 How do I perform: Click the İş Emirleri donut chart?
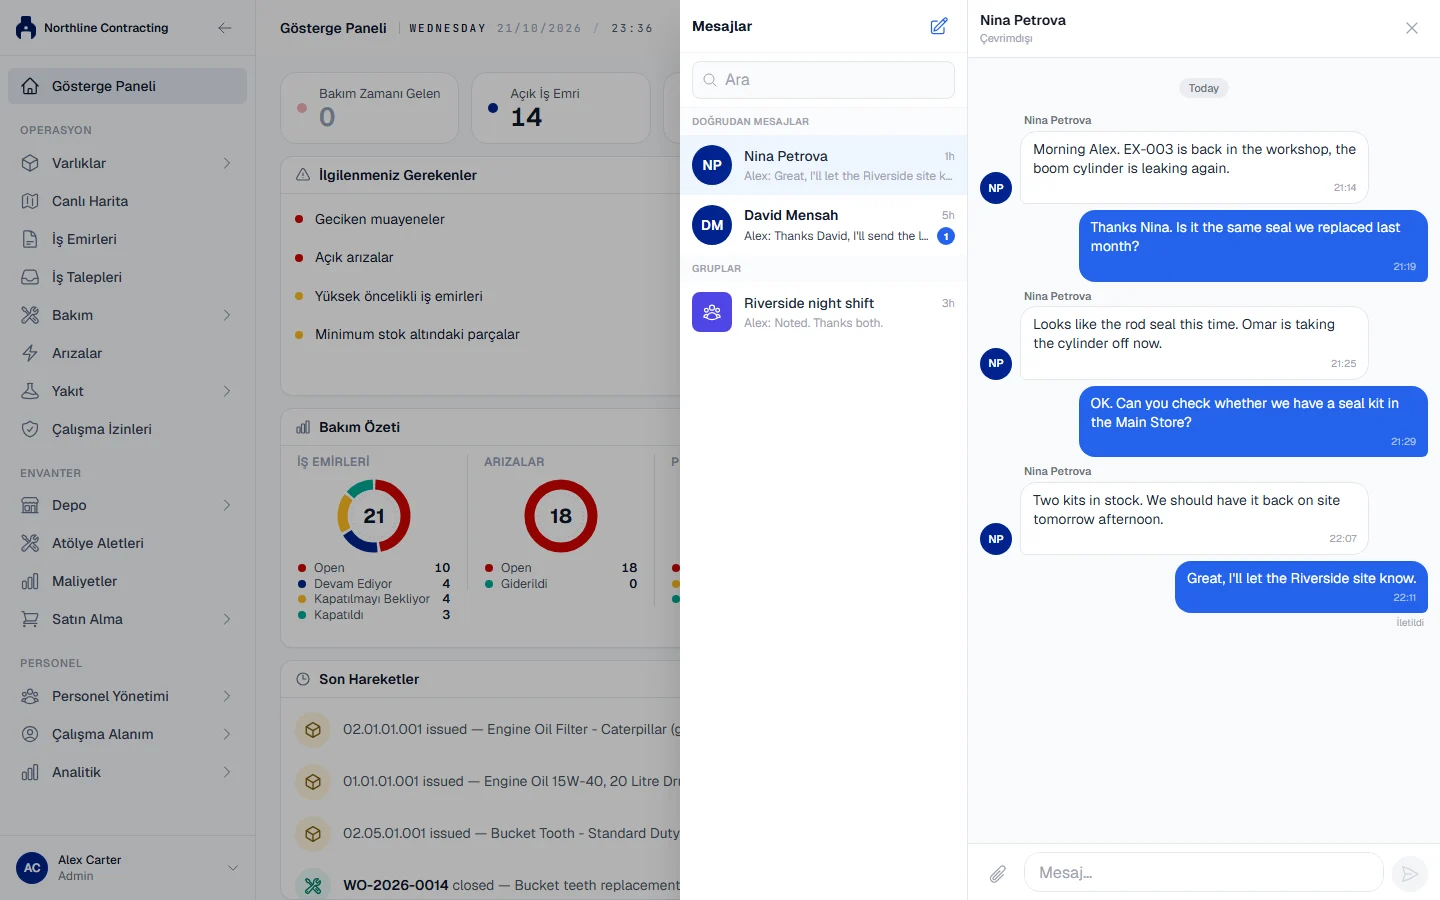[374, 516]
